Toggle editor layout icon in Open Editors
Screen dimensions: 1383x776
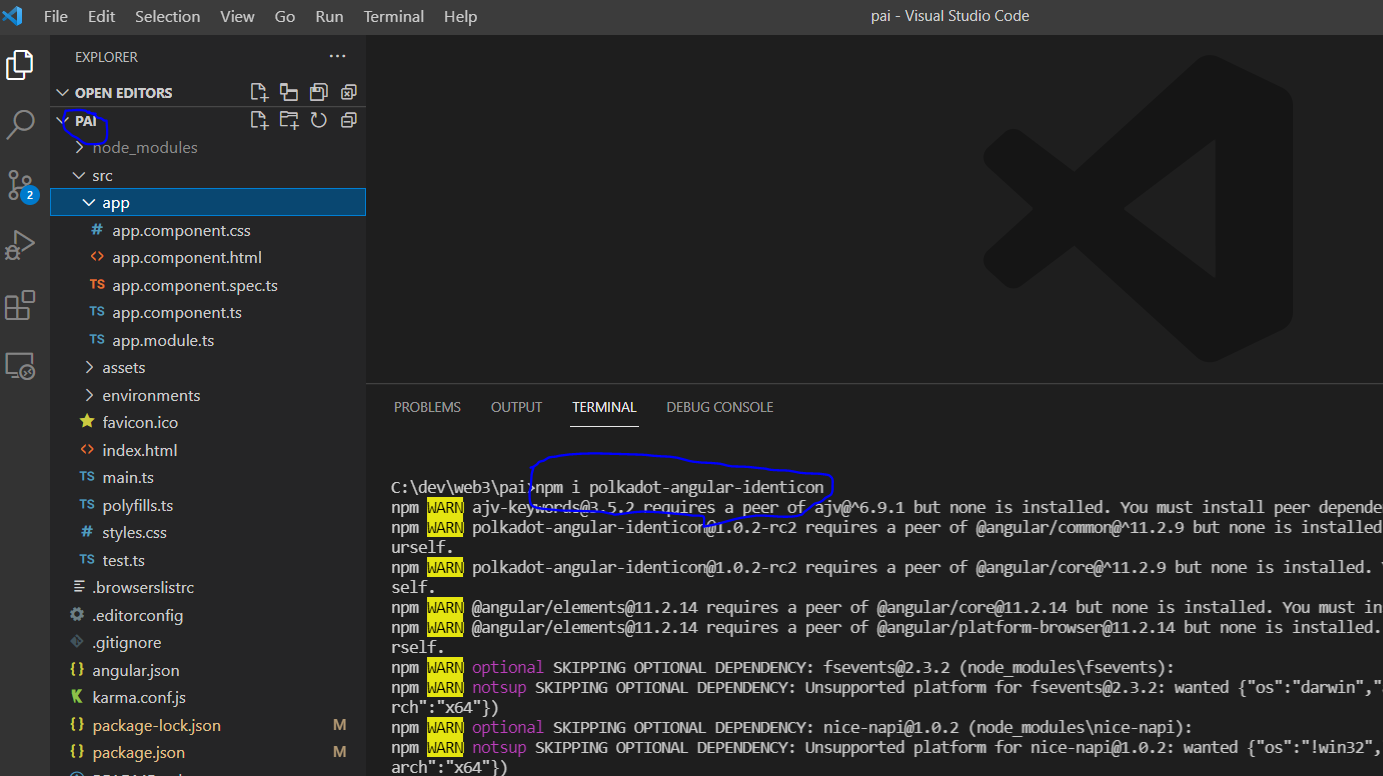[289, 92]
